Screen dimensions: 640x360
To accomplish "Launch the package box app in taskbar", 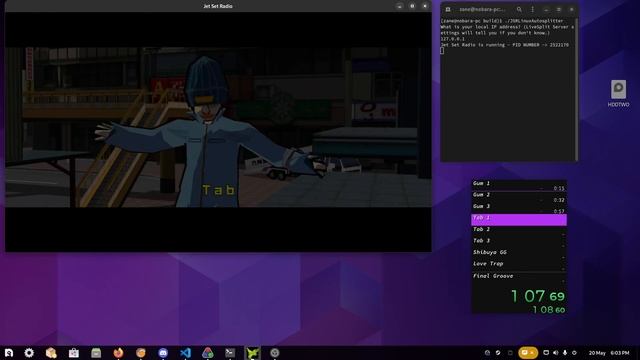I will pos(51,353).
